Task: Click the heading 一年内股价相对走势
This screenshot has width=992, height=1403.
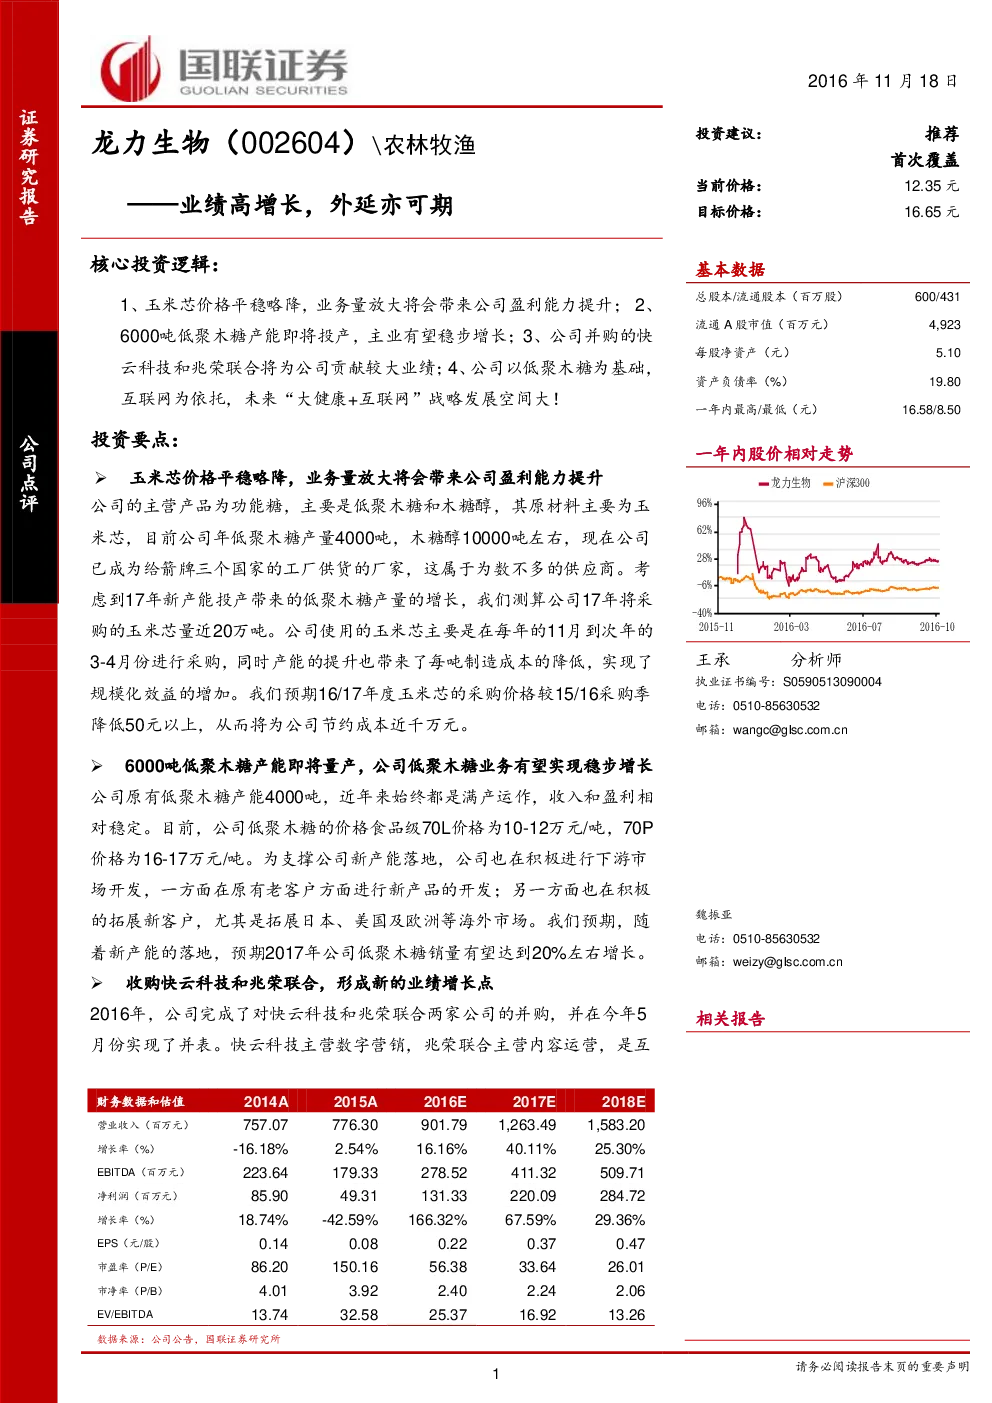Action: click(x=774, y=454)
